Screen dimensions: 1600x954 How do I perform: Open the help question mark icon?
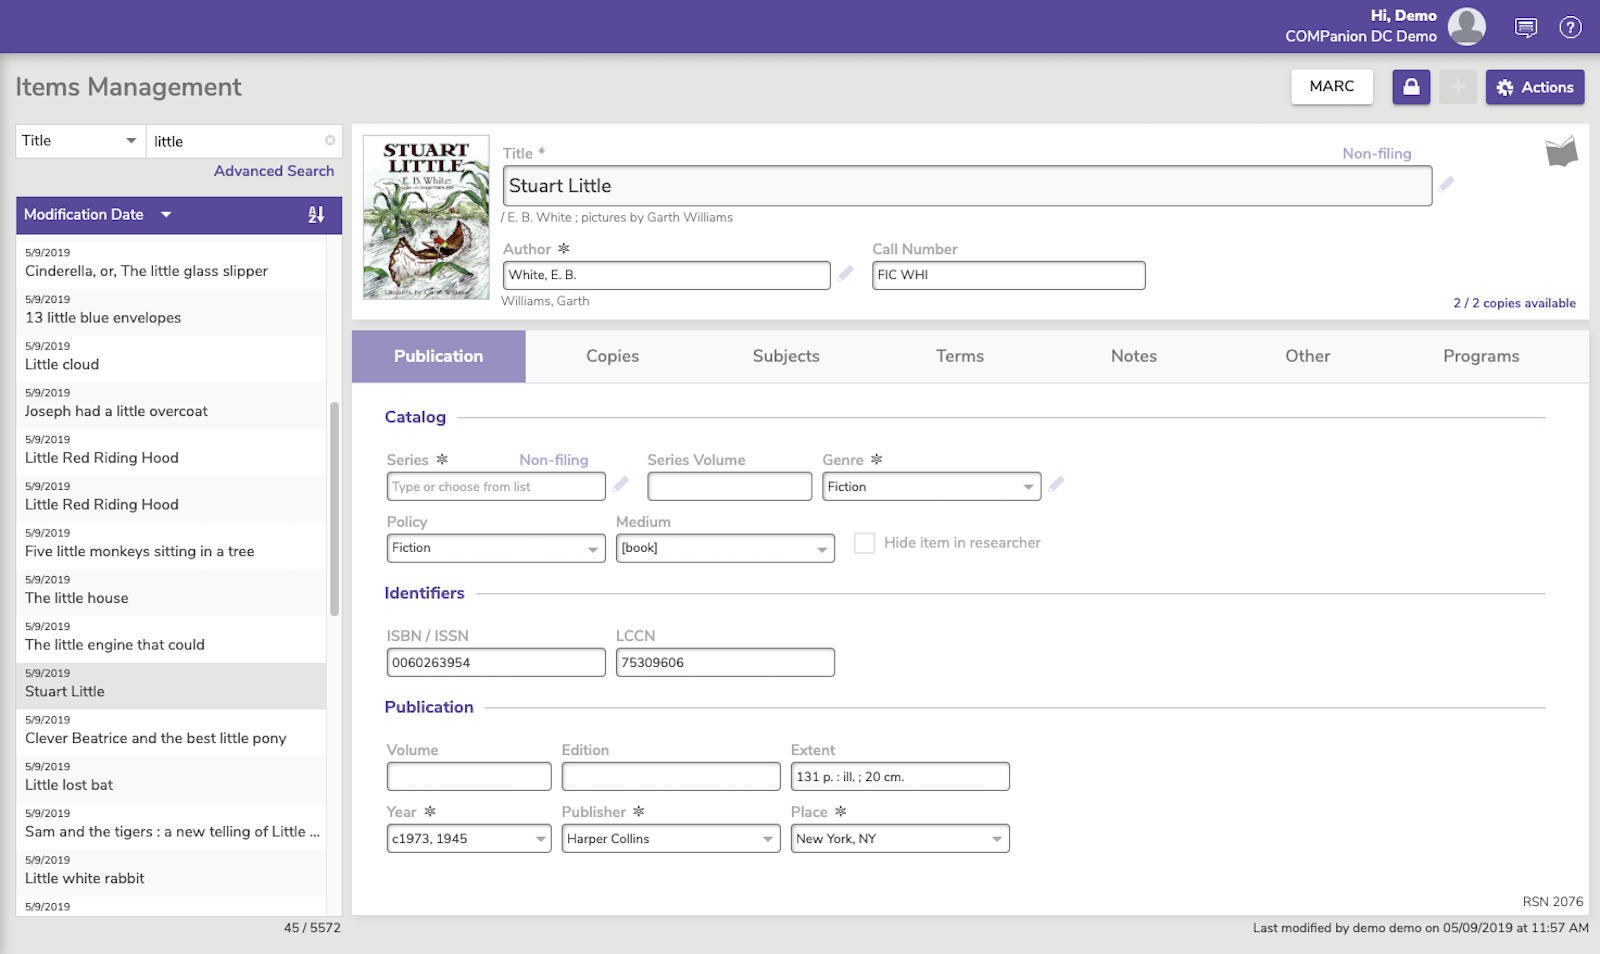(1570, 27)
